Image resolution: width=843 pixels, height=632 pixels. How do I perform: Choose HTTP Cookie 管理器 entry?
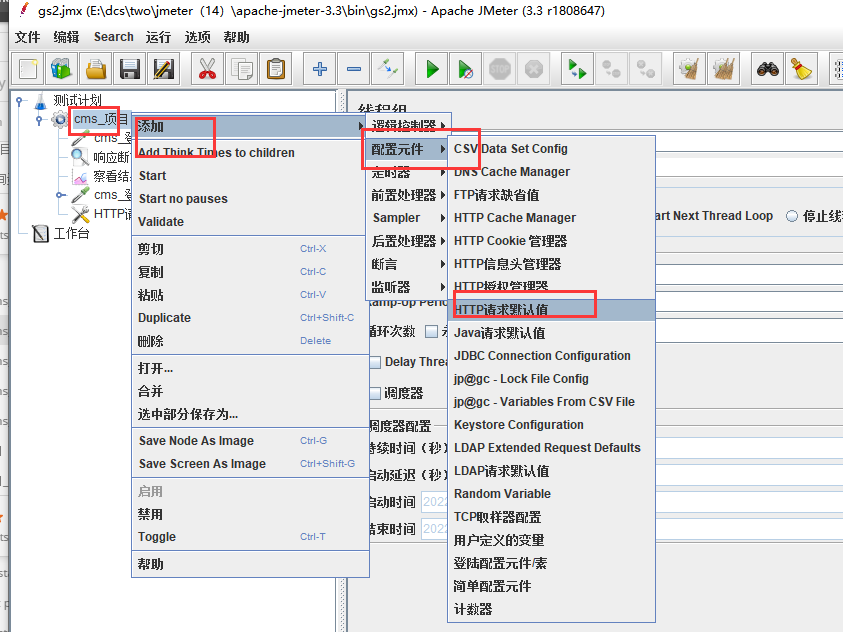coord(552,241)
